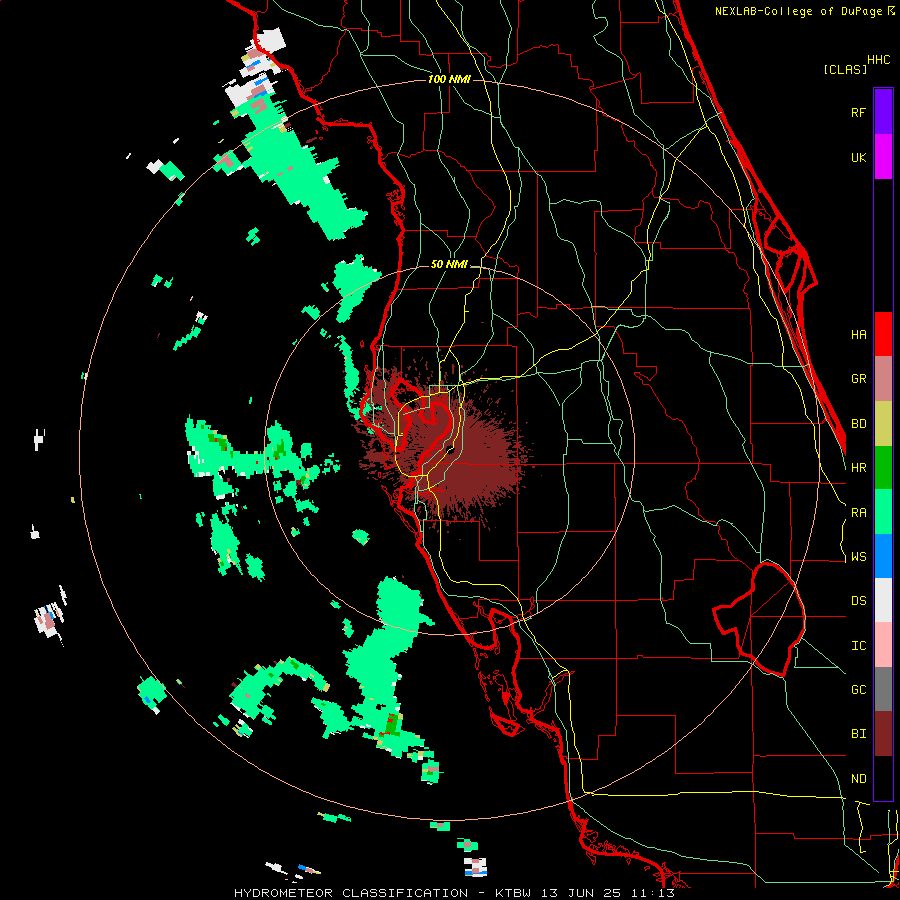This screenshot has width=900, height=900.
Task: Click the [CLAS] unit label
Action: (x=845, y=69)
